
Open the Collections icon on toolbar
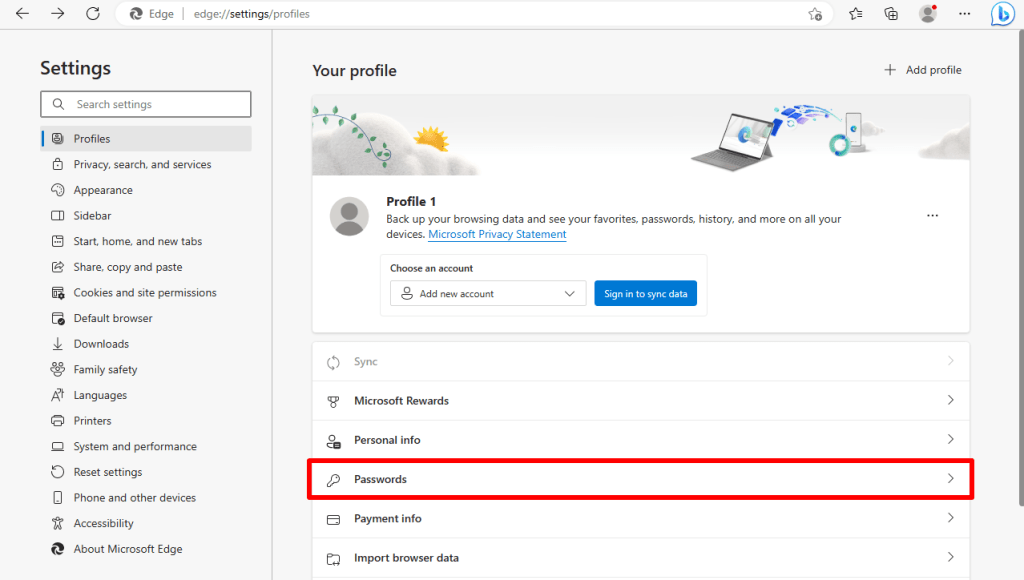pyautogui.click(x=890, y=14)
